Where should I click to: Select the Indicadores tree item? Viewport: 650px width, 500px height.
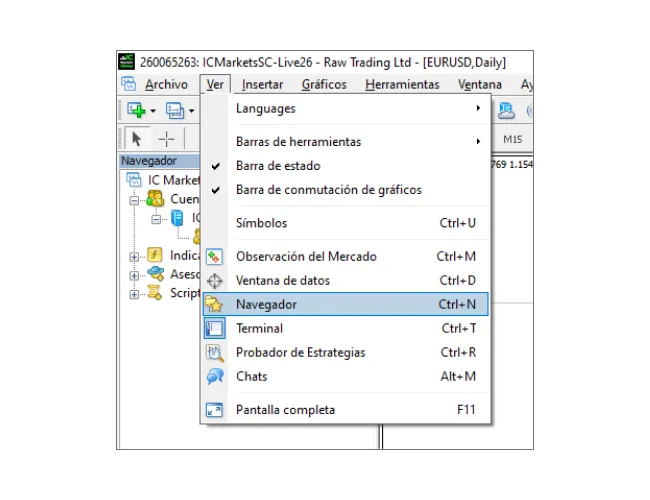(185, 255)
